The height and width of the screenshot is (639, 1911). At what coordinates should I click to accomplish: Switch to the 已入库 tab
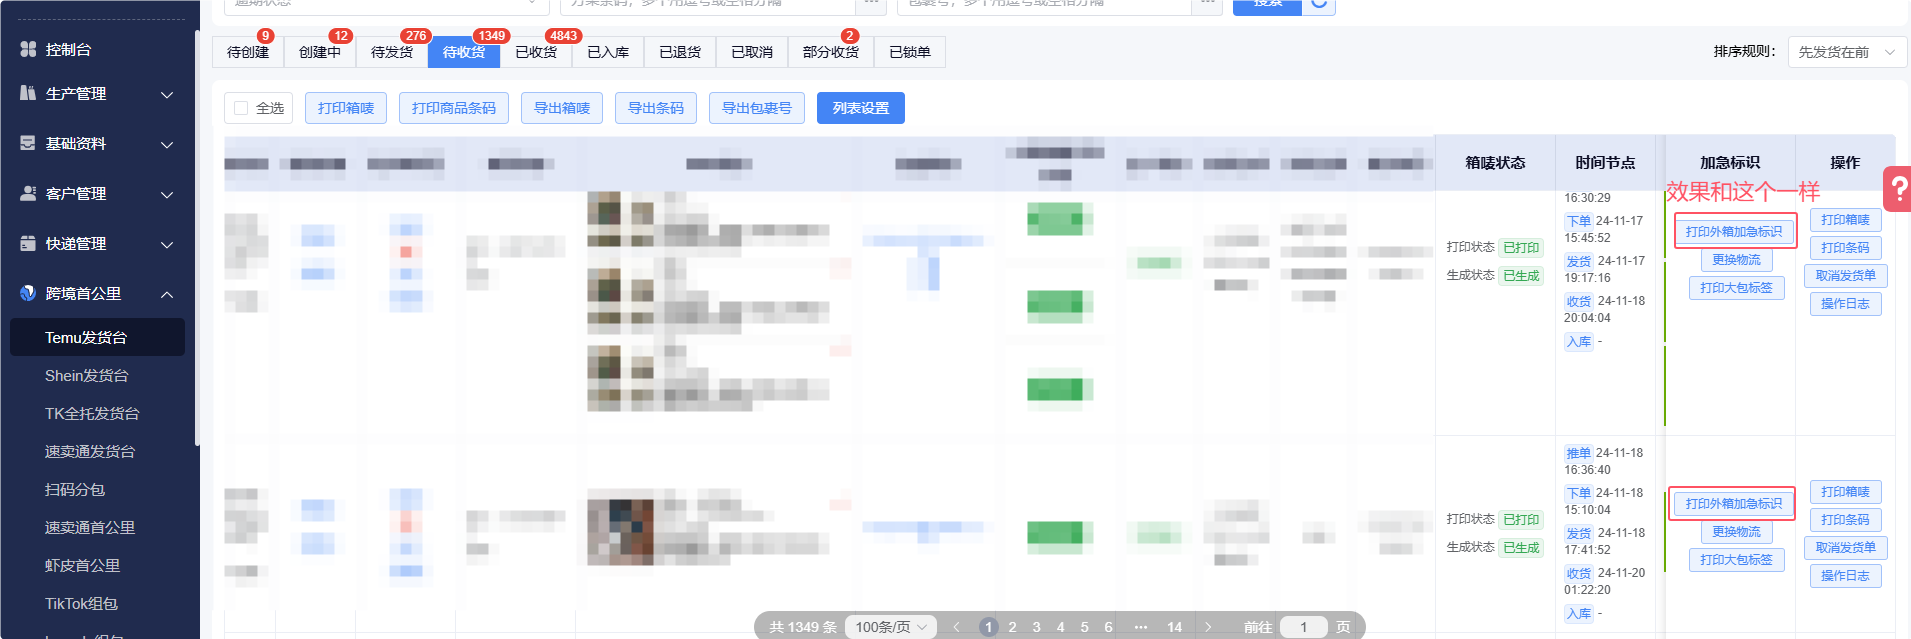pos(608,52)
